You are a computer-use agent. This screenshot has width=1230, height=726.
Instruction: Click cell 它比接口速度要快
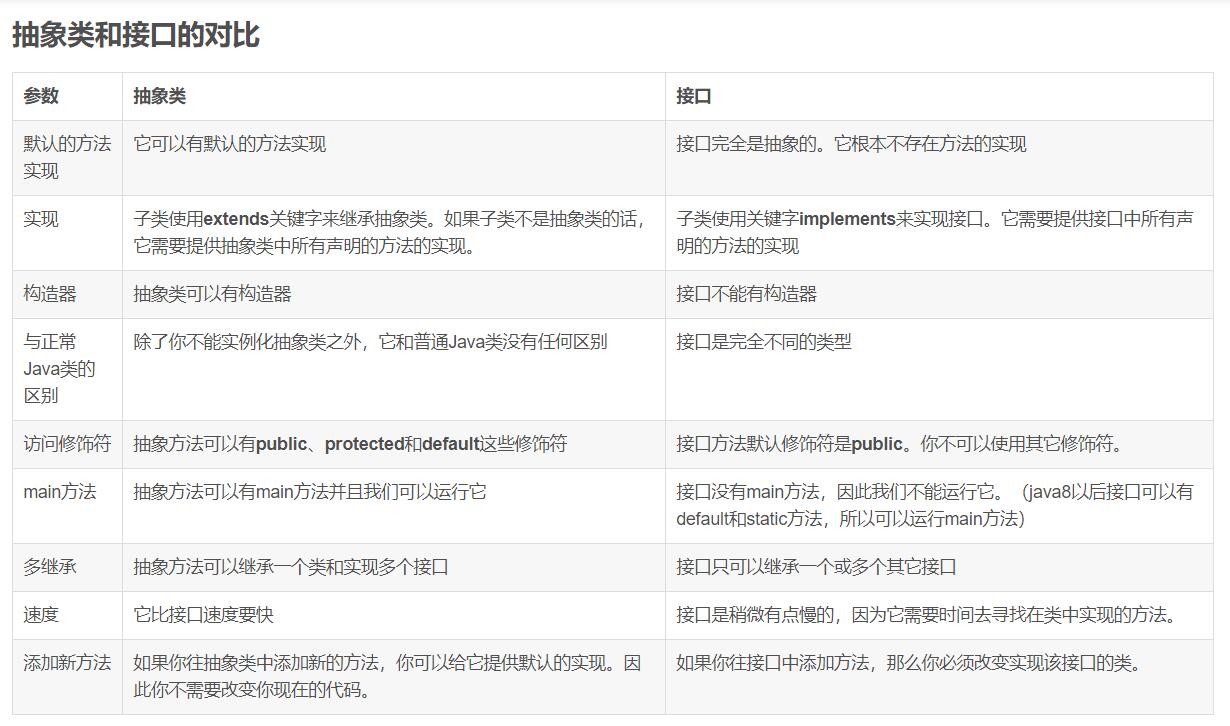(x=394, y=615)
